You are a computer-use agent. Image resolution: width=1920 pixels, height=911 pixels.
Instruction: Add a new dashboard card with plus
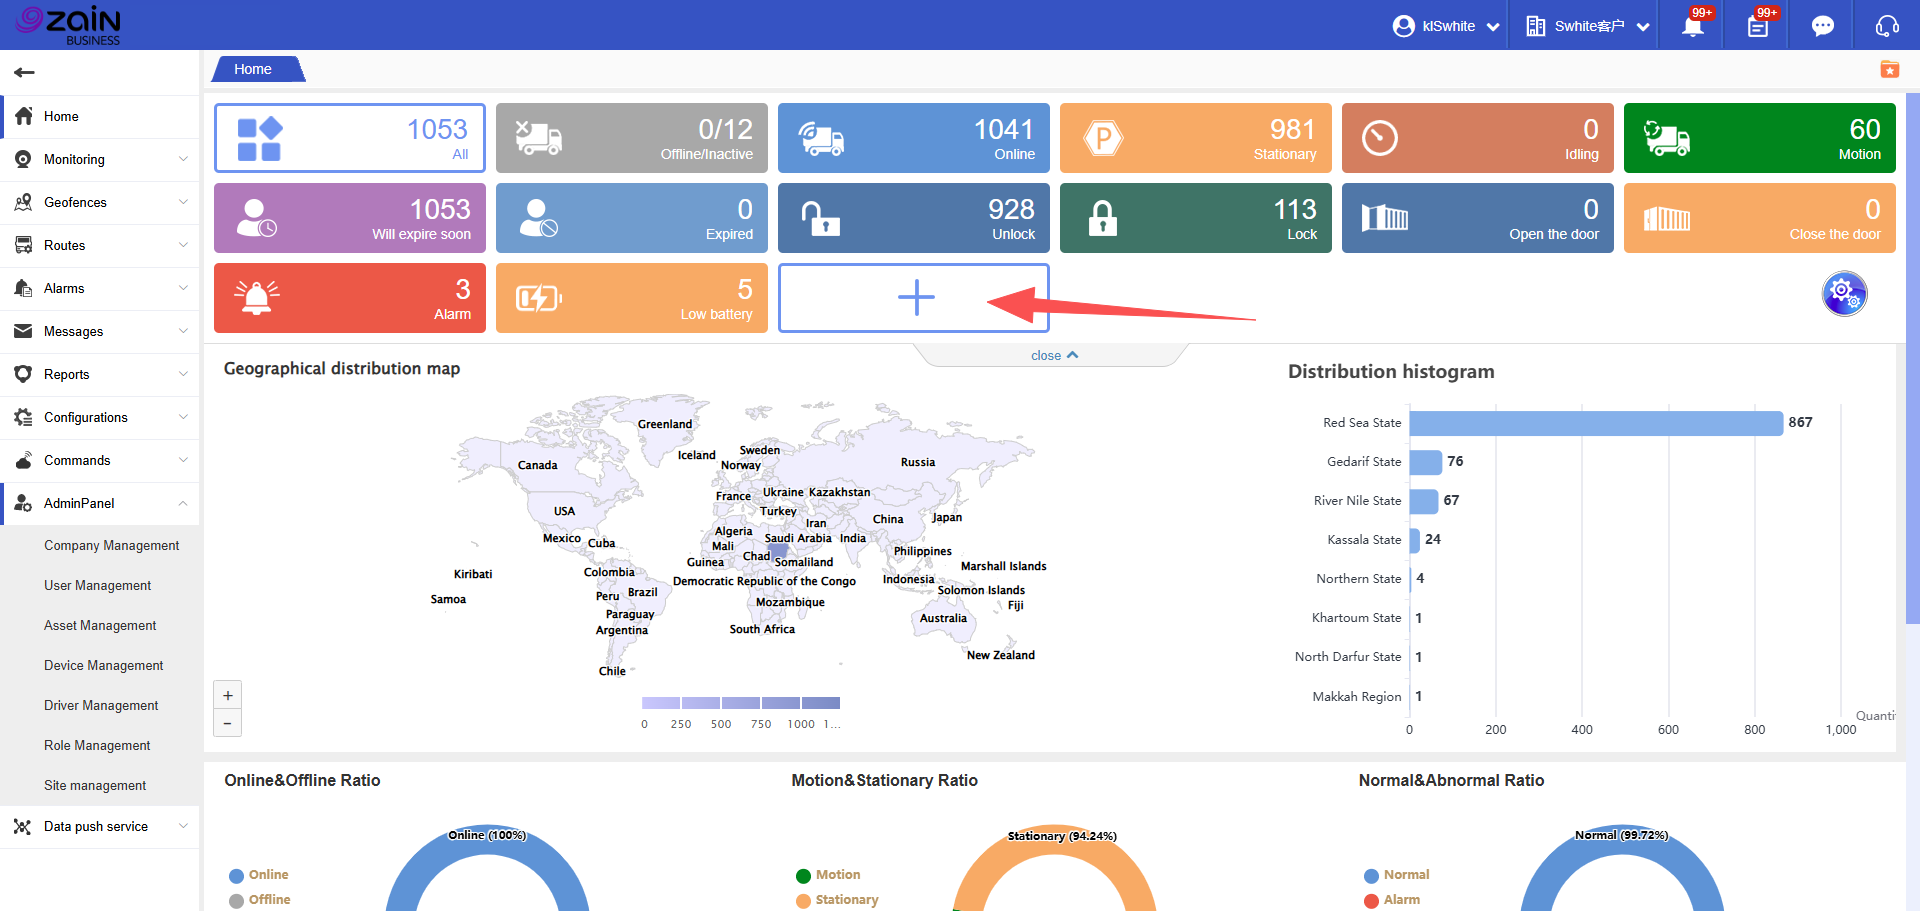pos(914,298)
